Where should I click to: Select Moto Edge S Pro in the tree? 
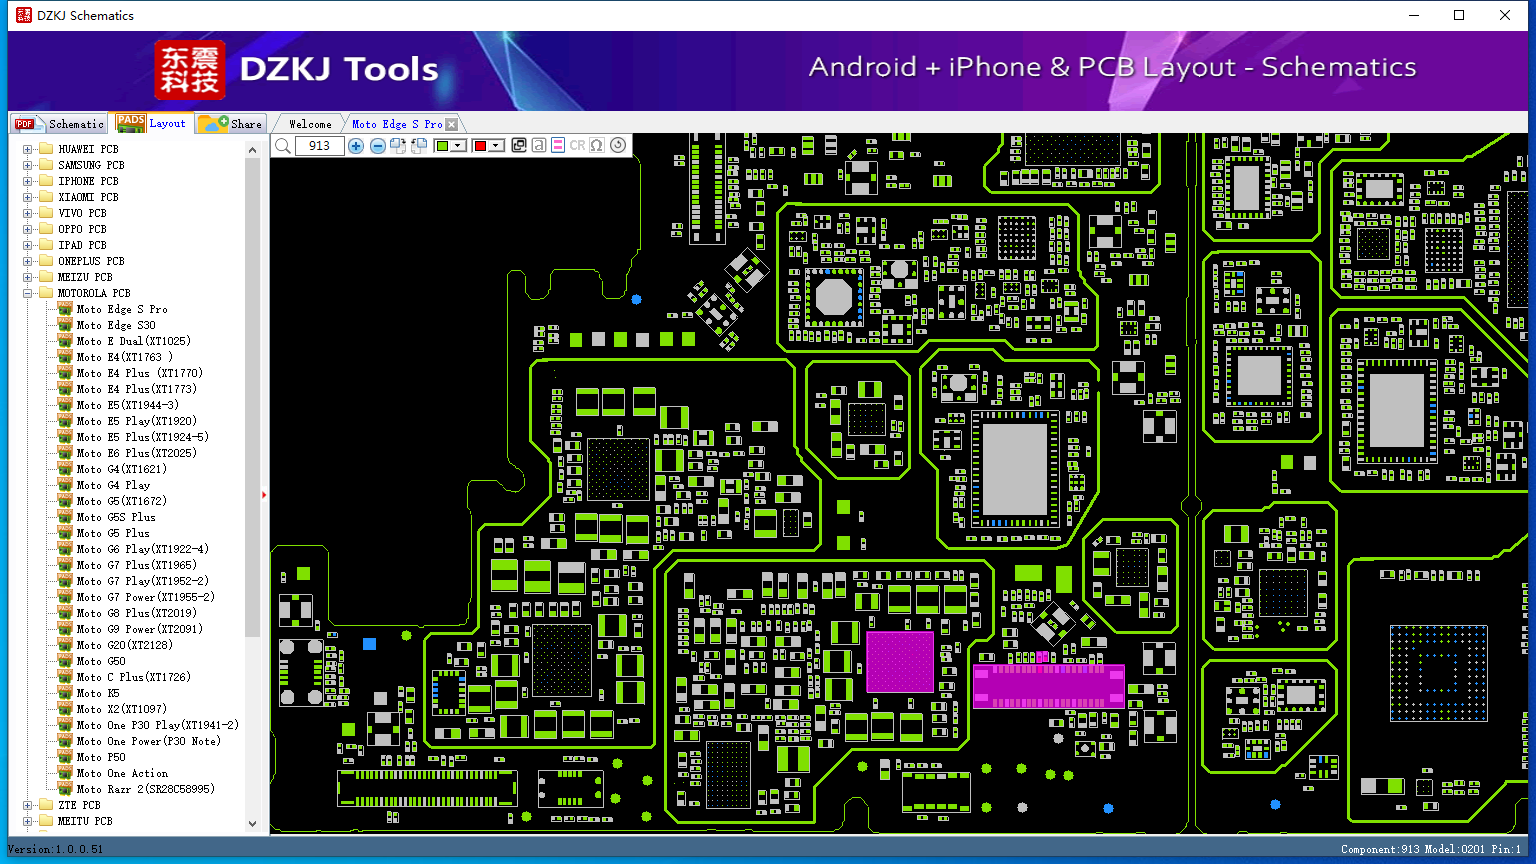tap(122, 309)
